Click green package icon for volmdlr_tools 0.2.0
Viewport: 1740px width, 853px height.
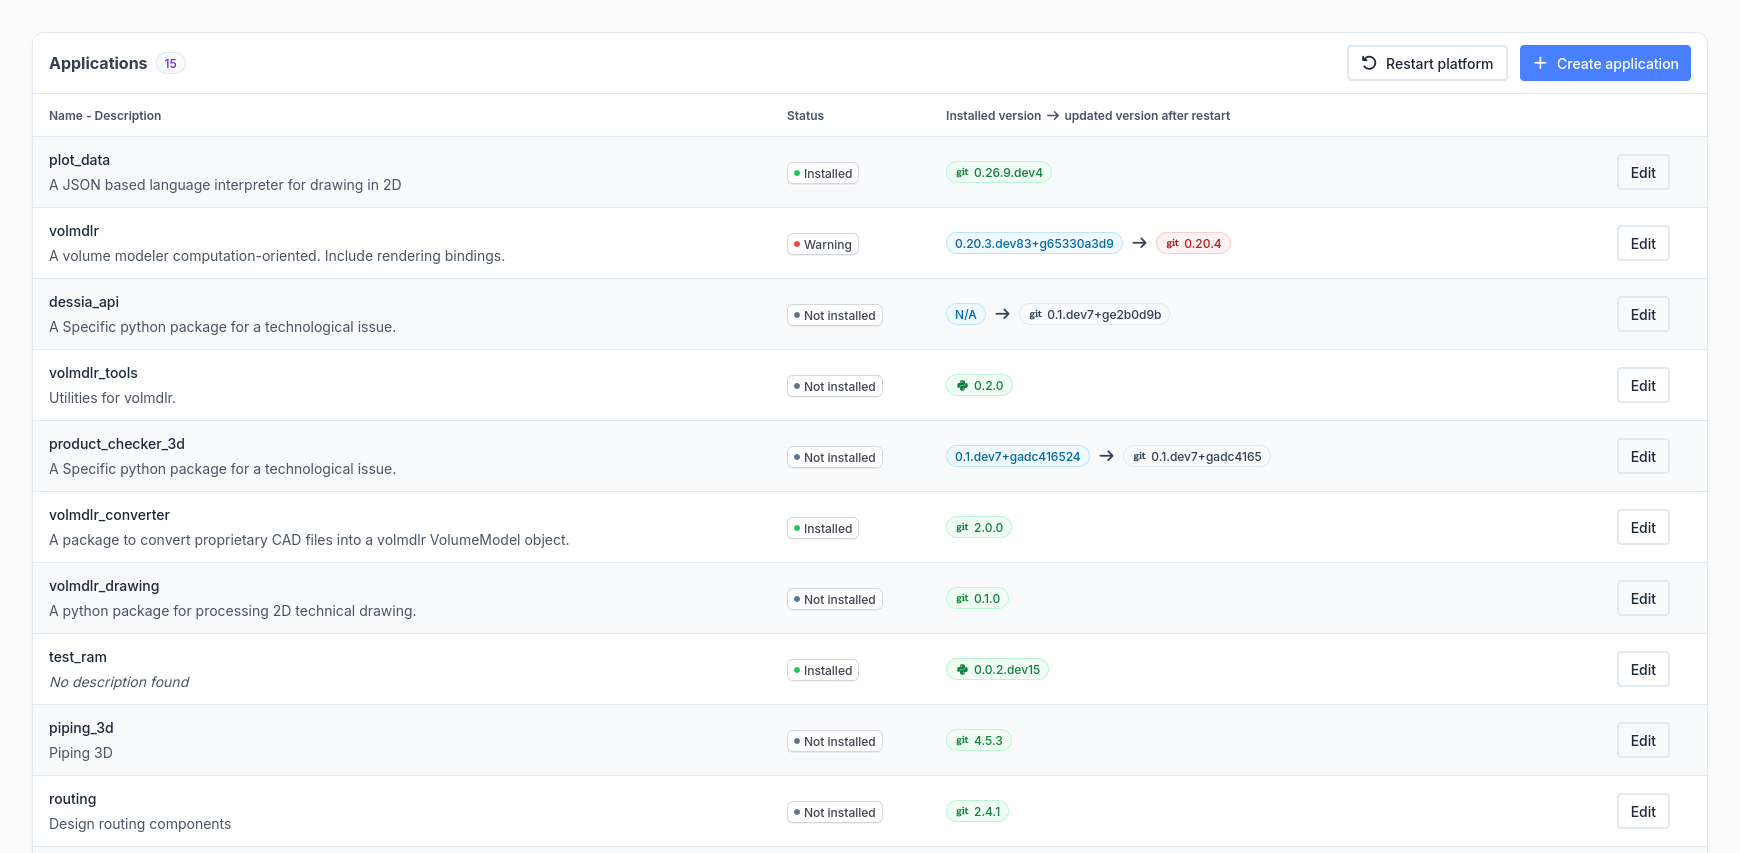pyautogui.click(x=962, y=386)
